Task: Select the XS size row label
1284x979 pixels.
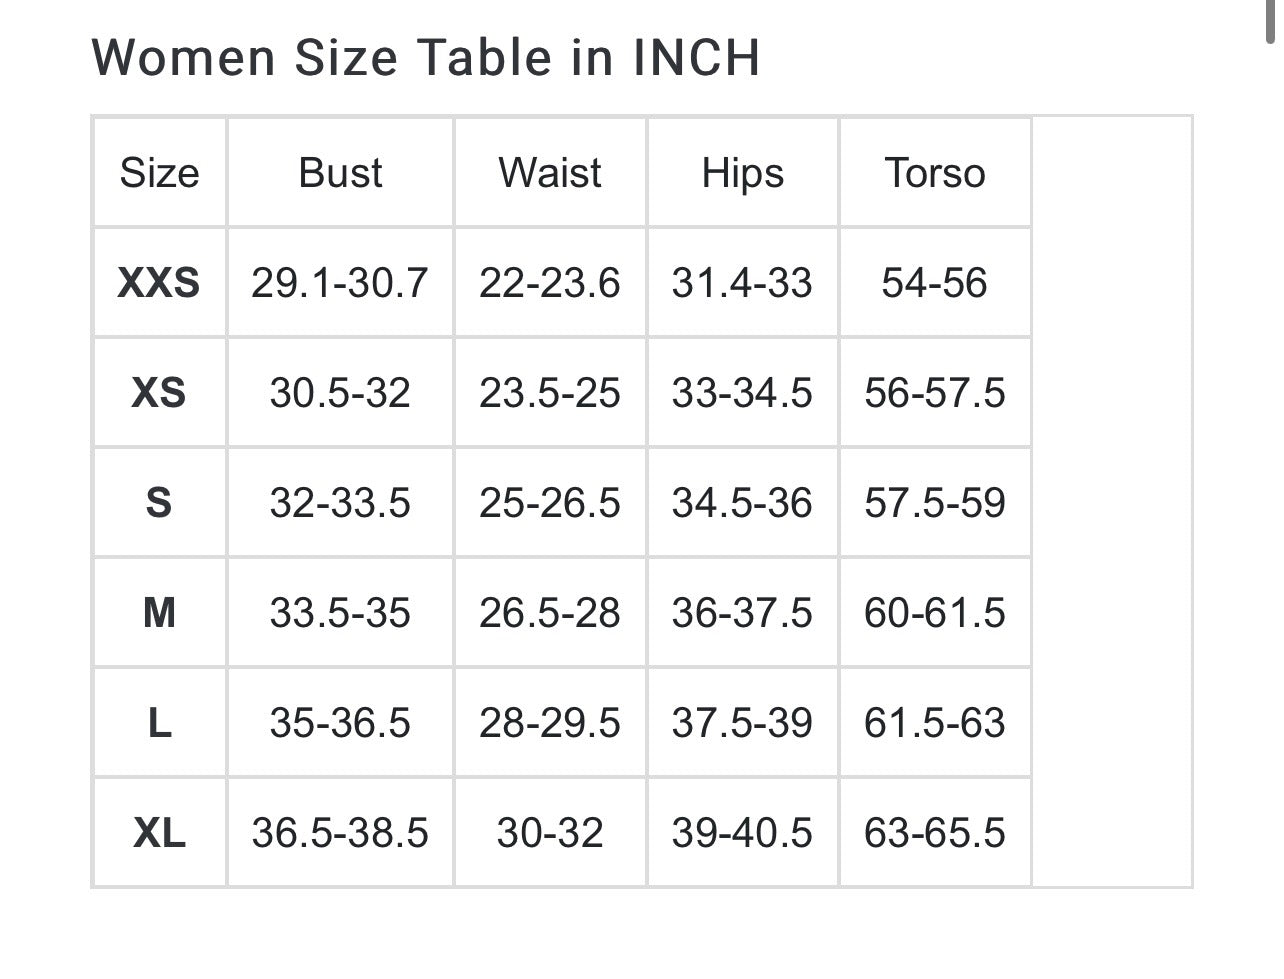Action: [x=159, y=393]
